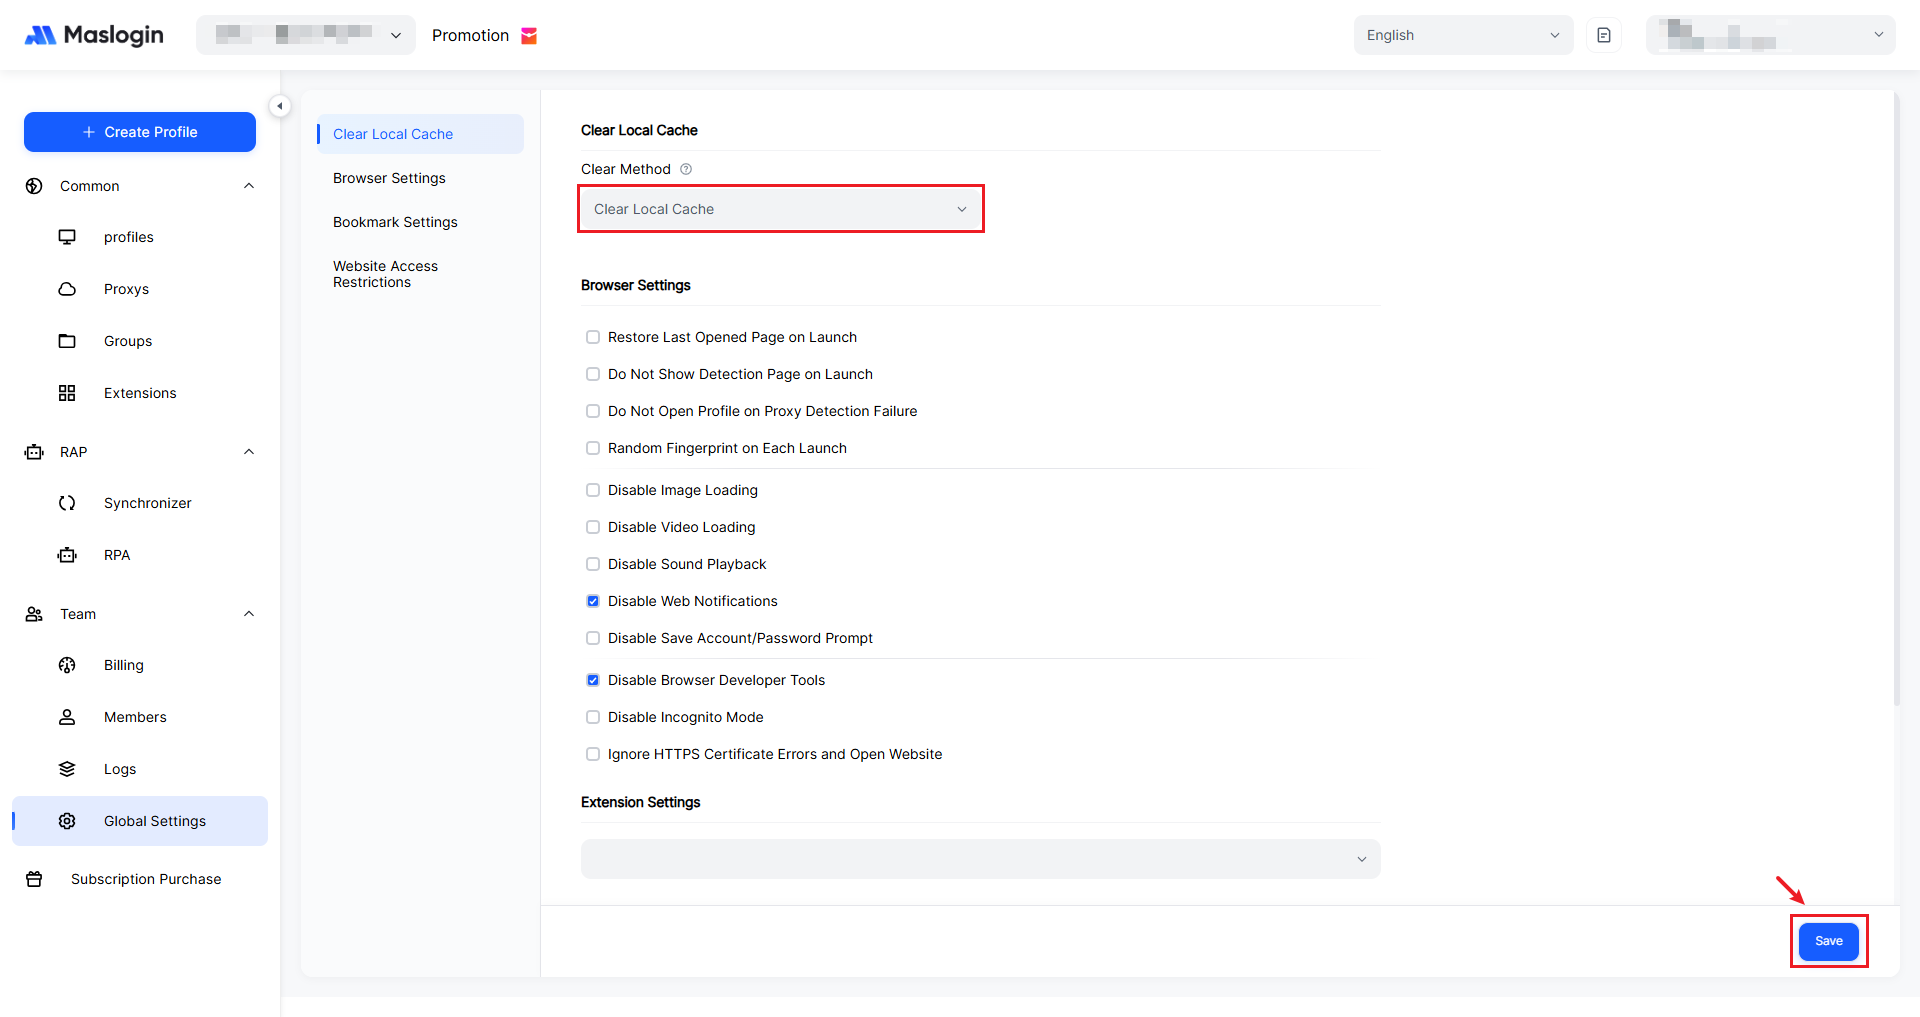1920x1017 pixels.
Task: Click the RPA robot icon
Action: tap(67, 555)
